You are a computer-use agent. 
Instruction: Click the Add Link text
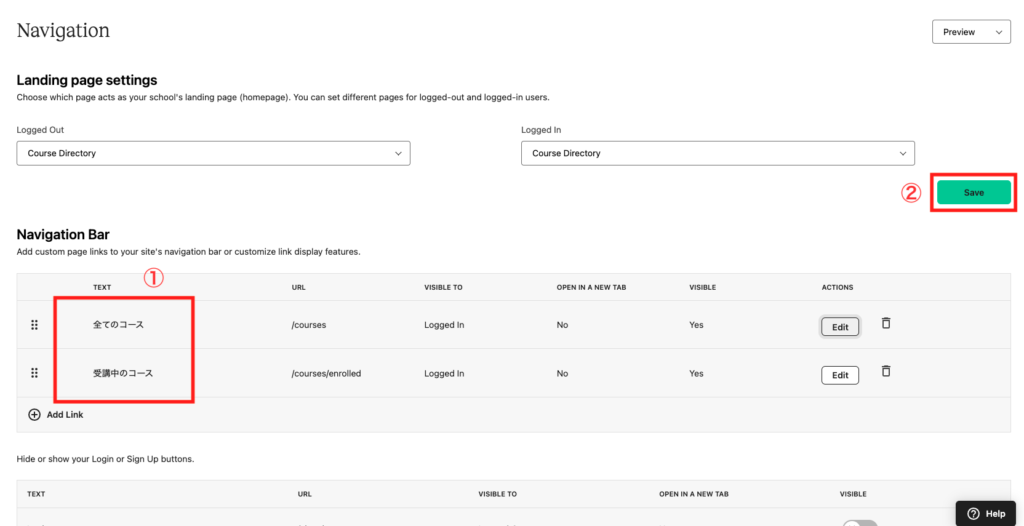(x=65, y=415)
